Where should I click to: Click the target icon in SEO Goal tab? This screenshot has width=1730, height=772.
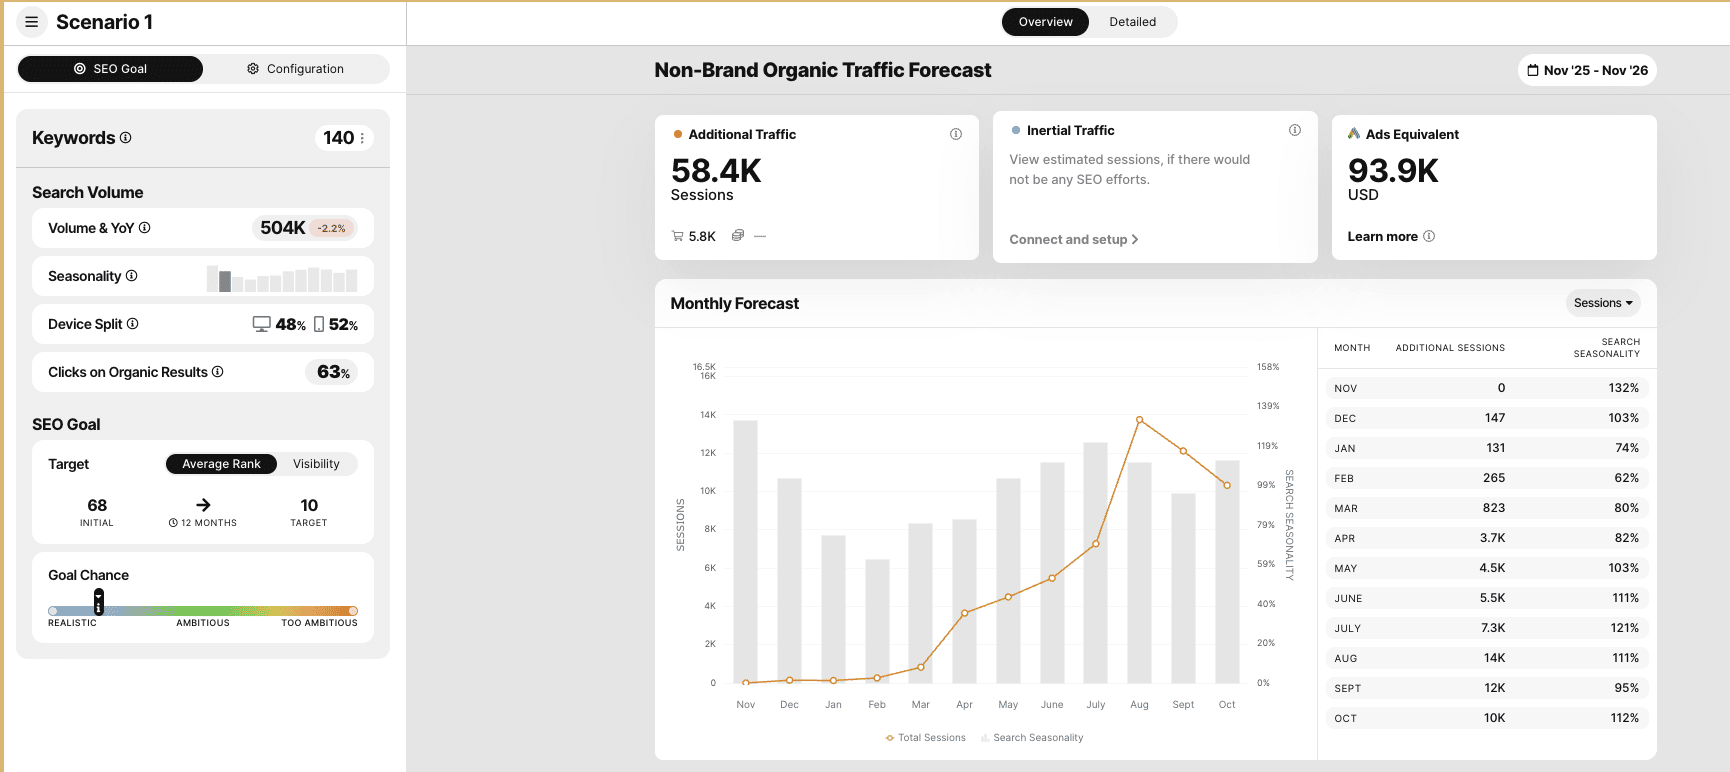click(x=80, y=69)
